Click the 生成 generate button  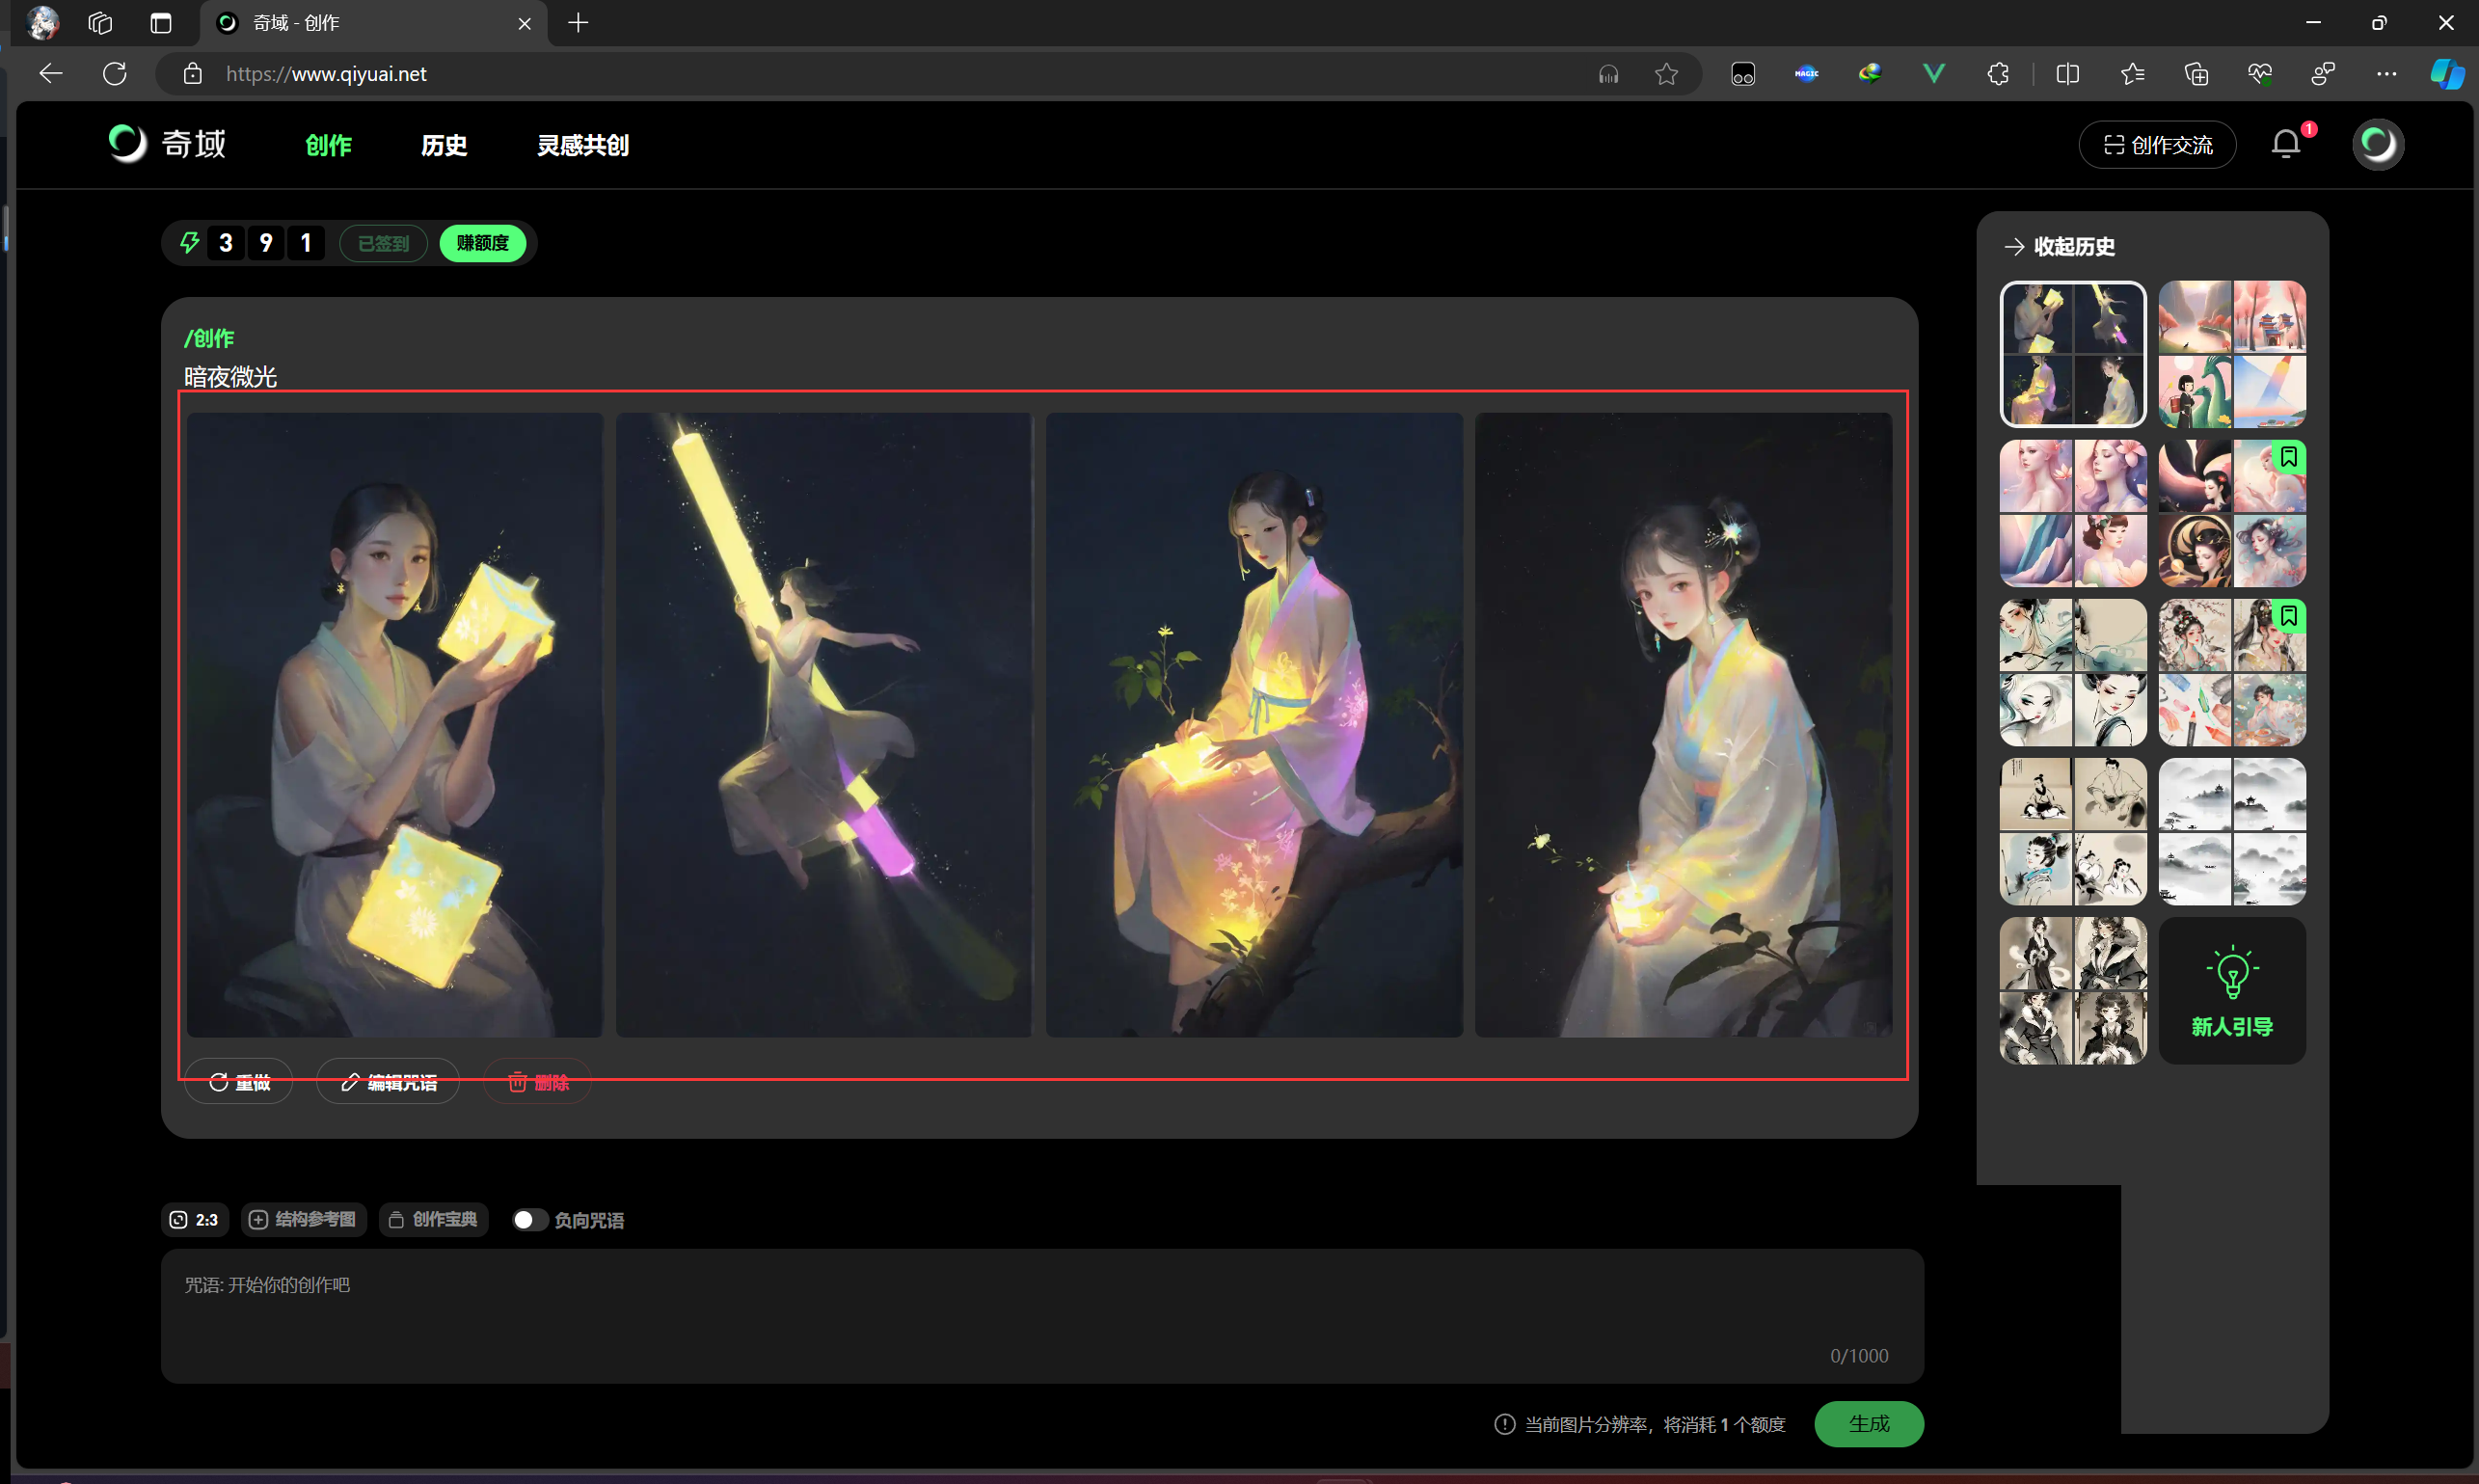(1868, 1424)
